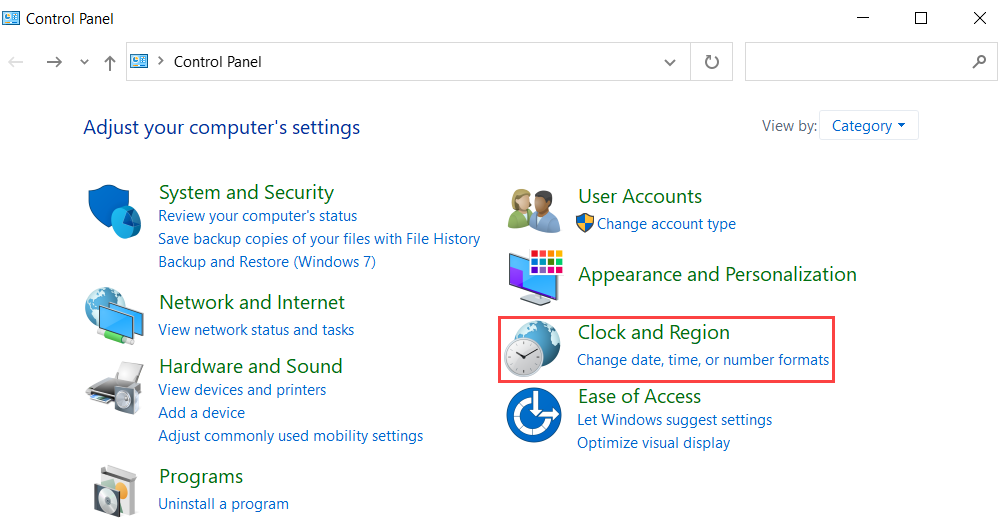This screenshot has width=1003, height=530.
Task: Open the User Accounts people icon
Action: (534, 210)
